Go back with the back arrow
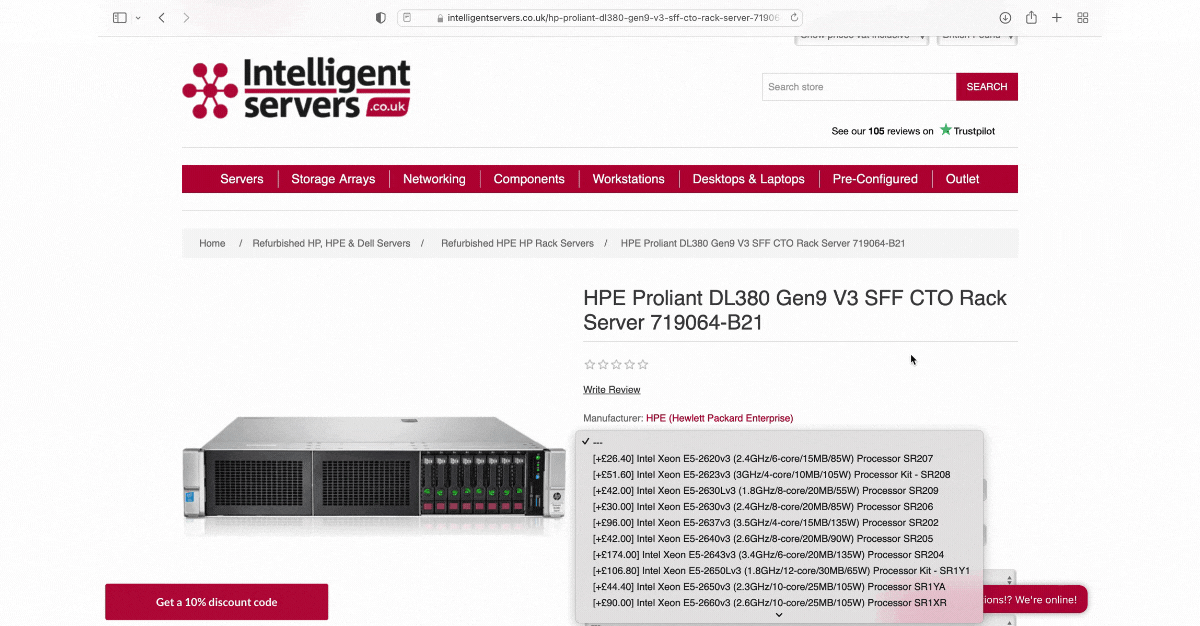The width and height of the screenshot is (1200, 626). coord(162,18)
